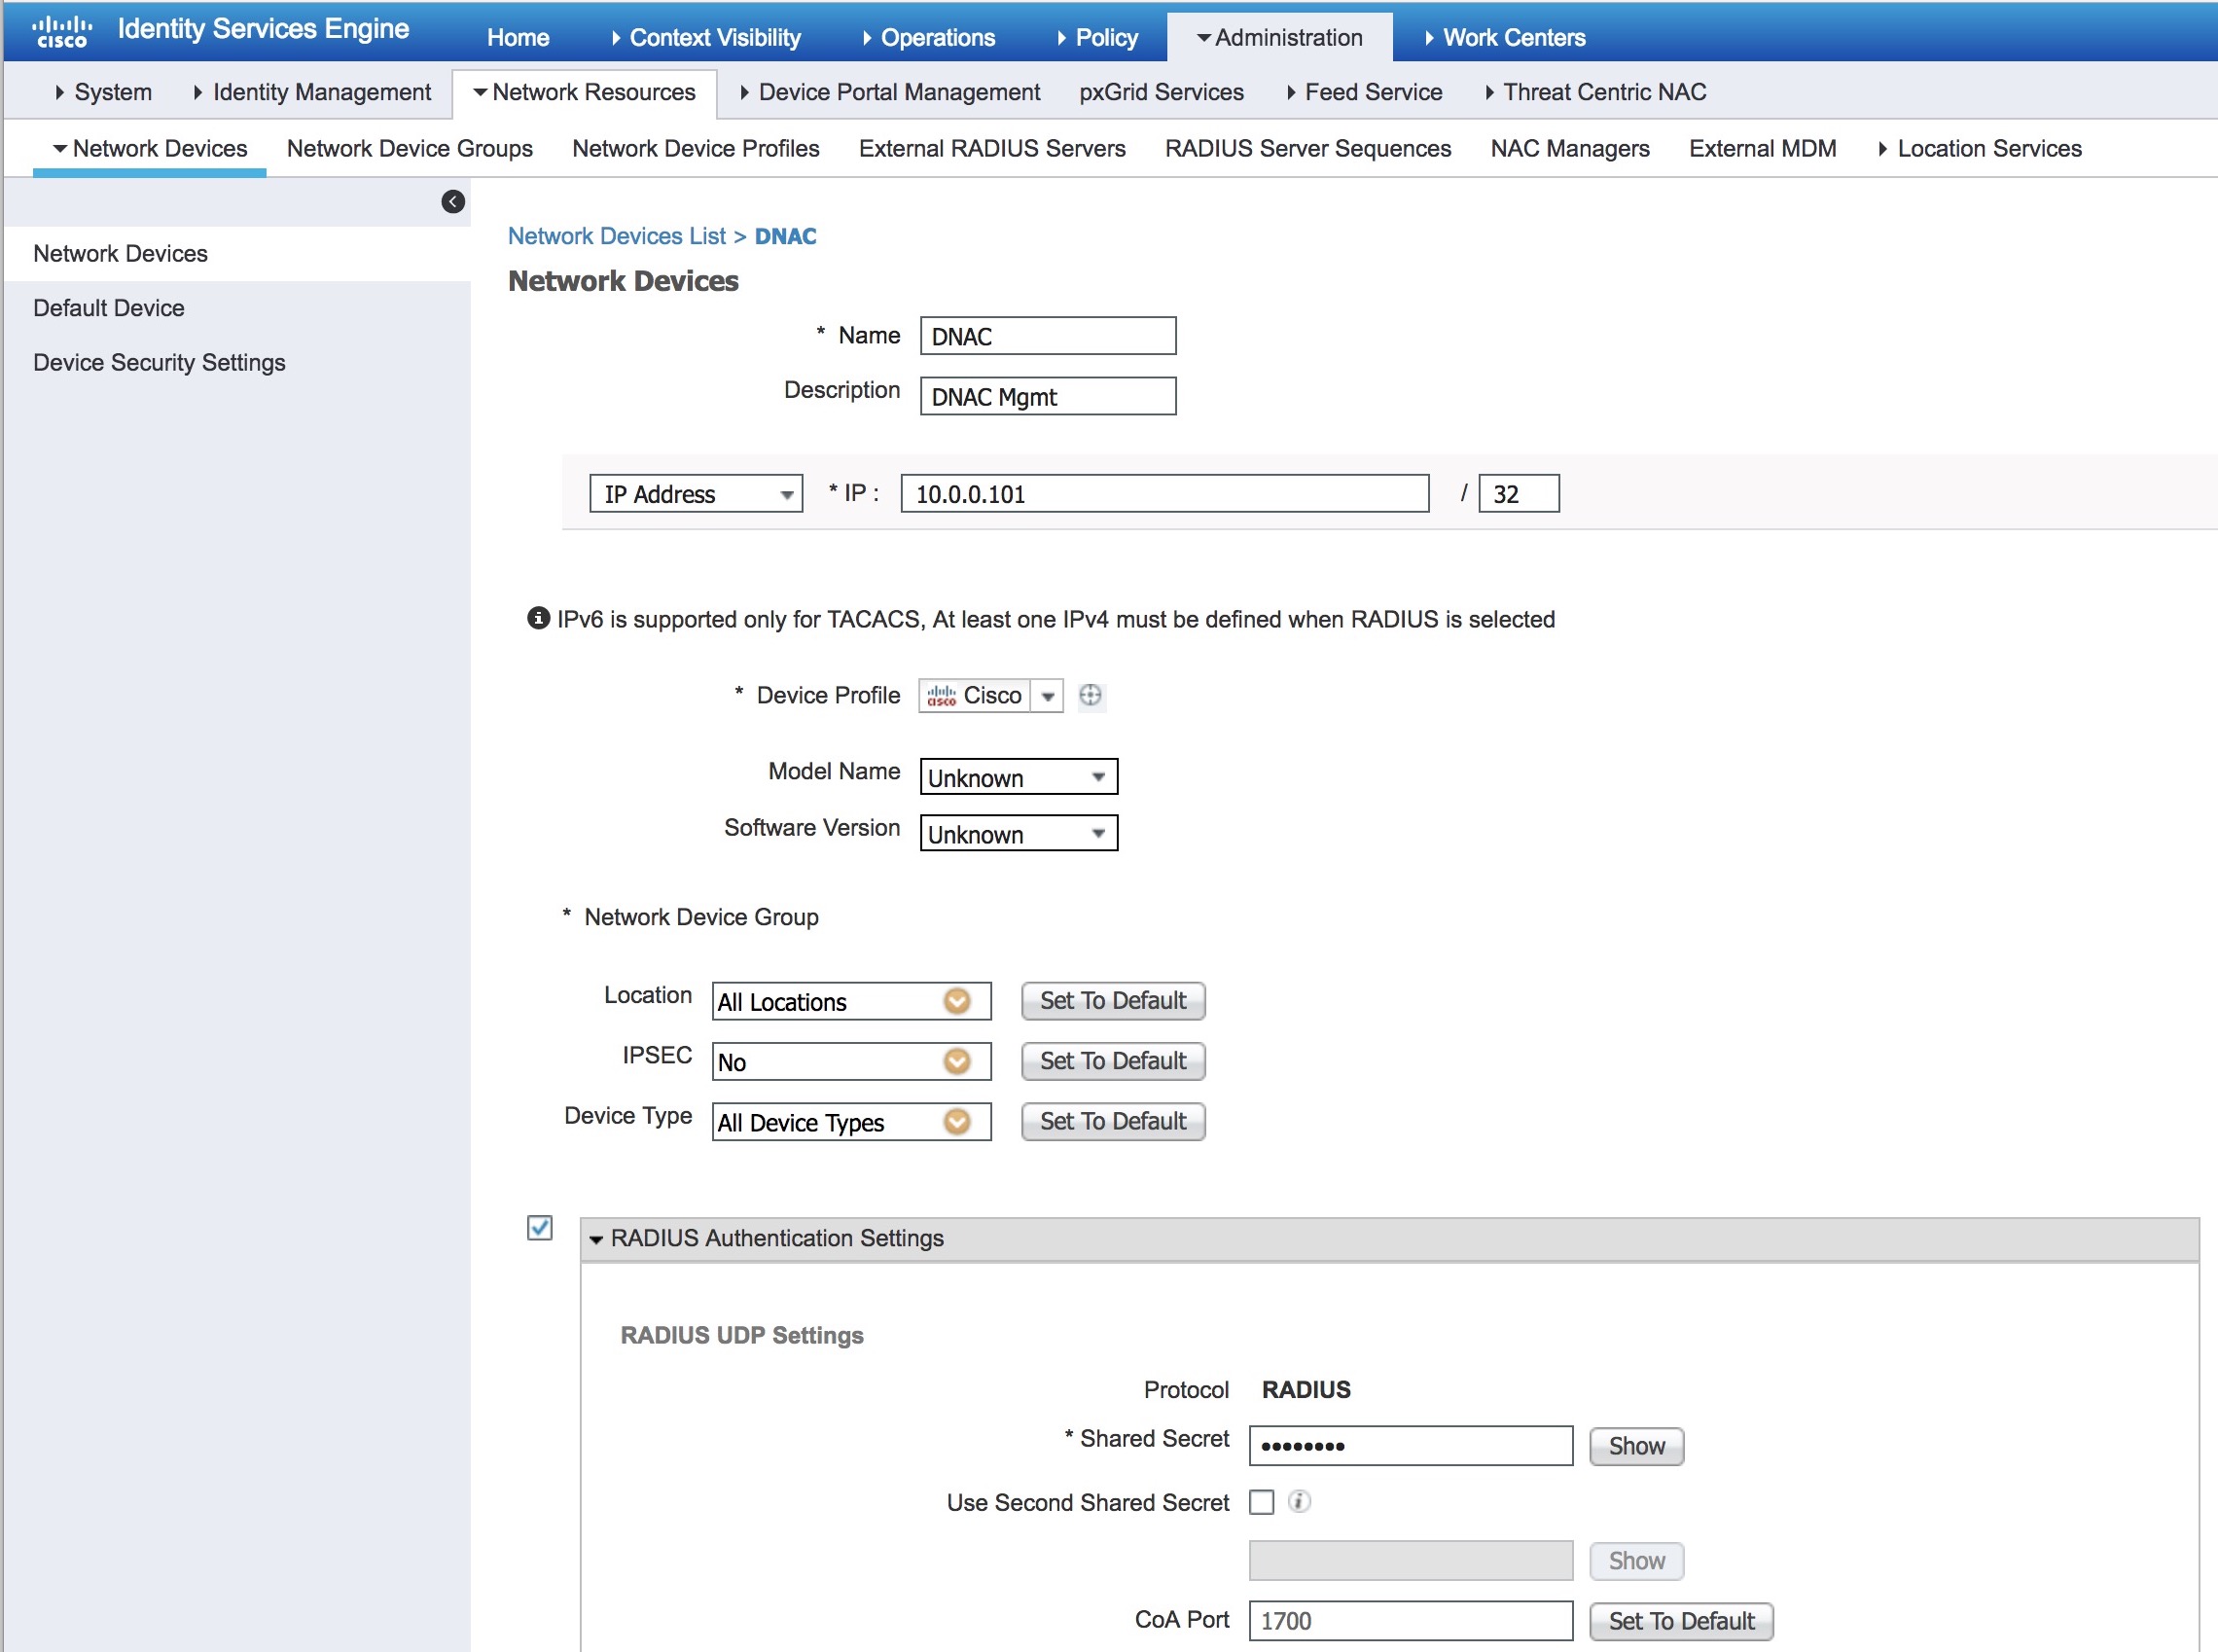Screen dimensions: 2218x1652
Task: Select pxGrid Services
Action: point(1161,92)
